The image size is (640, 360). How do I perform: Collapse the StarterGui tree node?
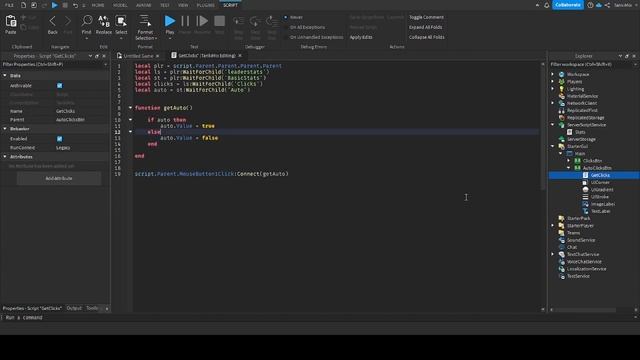553,146
